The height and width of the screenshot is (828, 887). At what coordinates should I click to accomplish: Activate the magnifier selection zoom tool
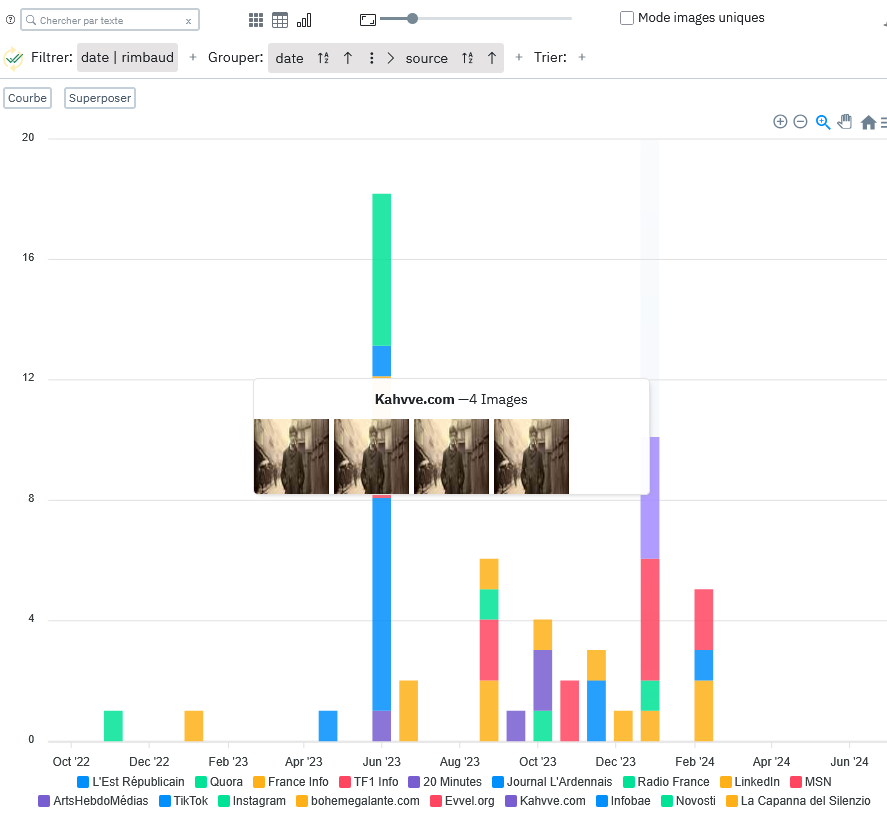823,122
